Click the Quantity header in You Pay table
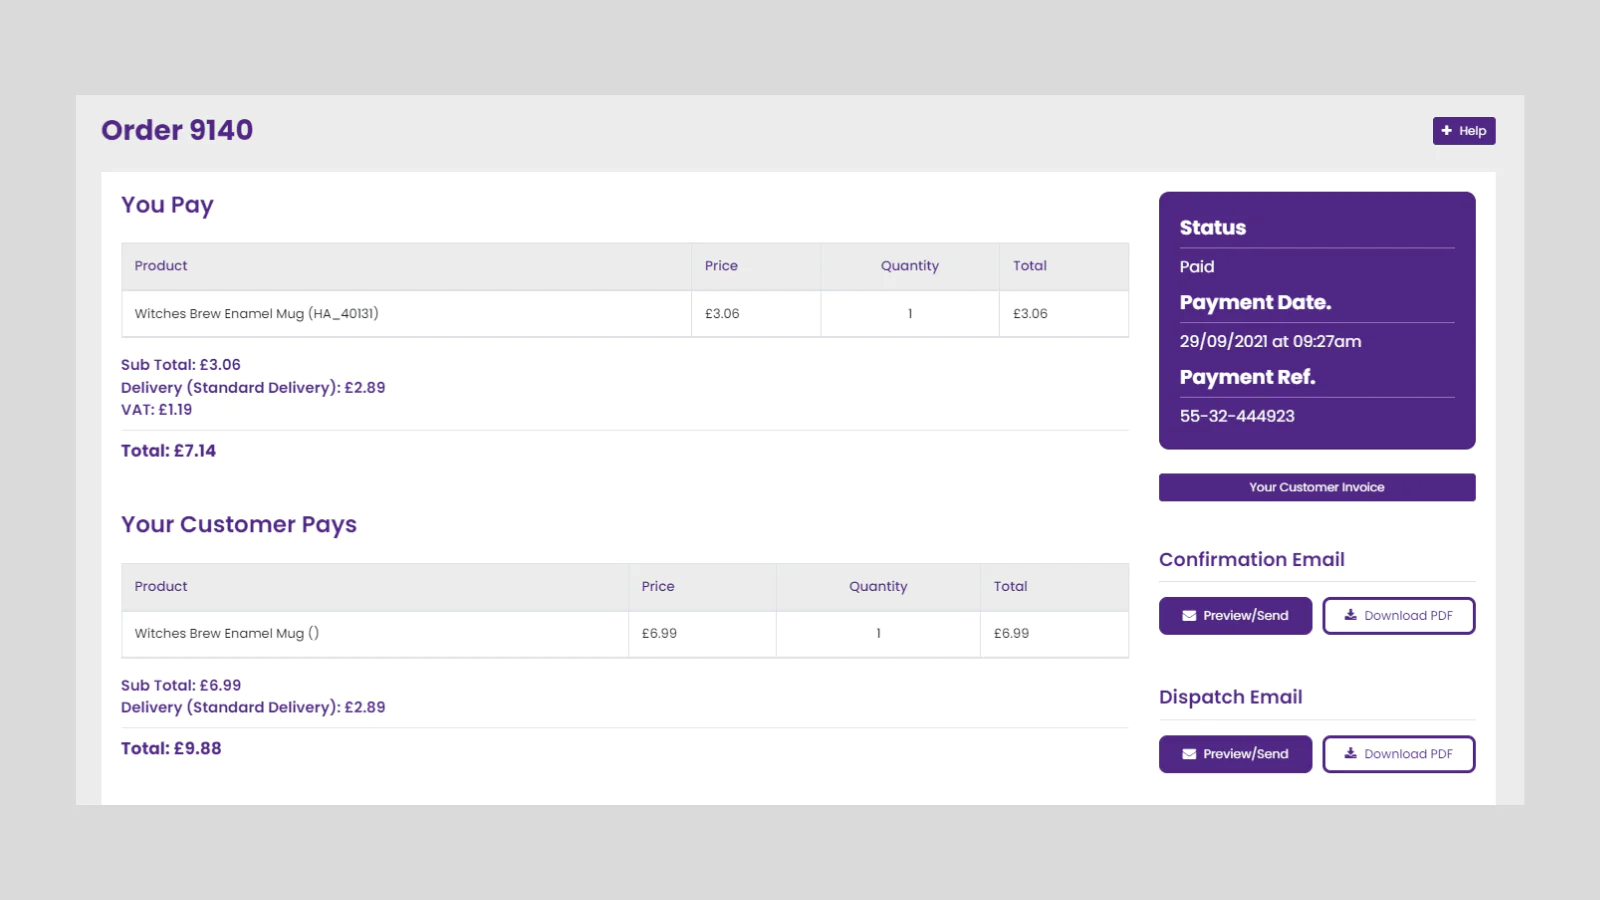 [910, 266]
